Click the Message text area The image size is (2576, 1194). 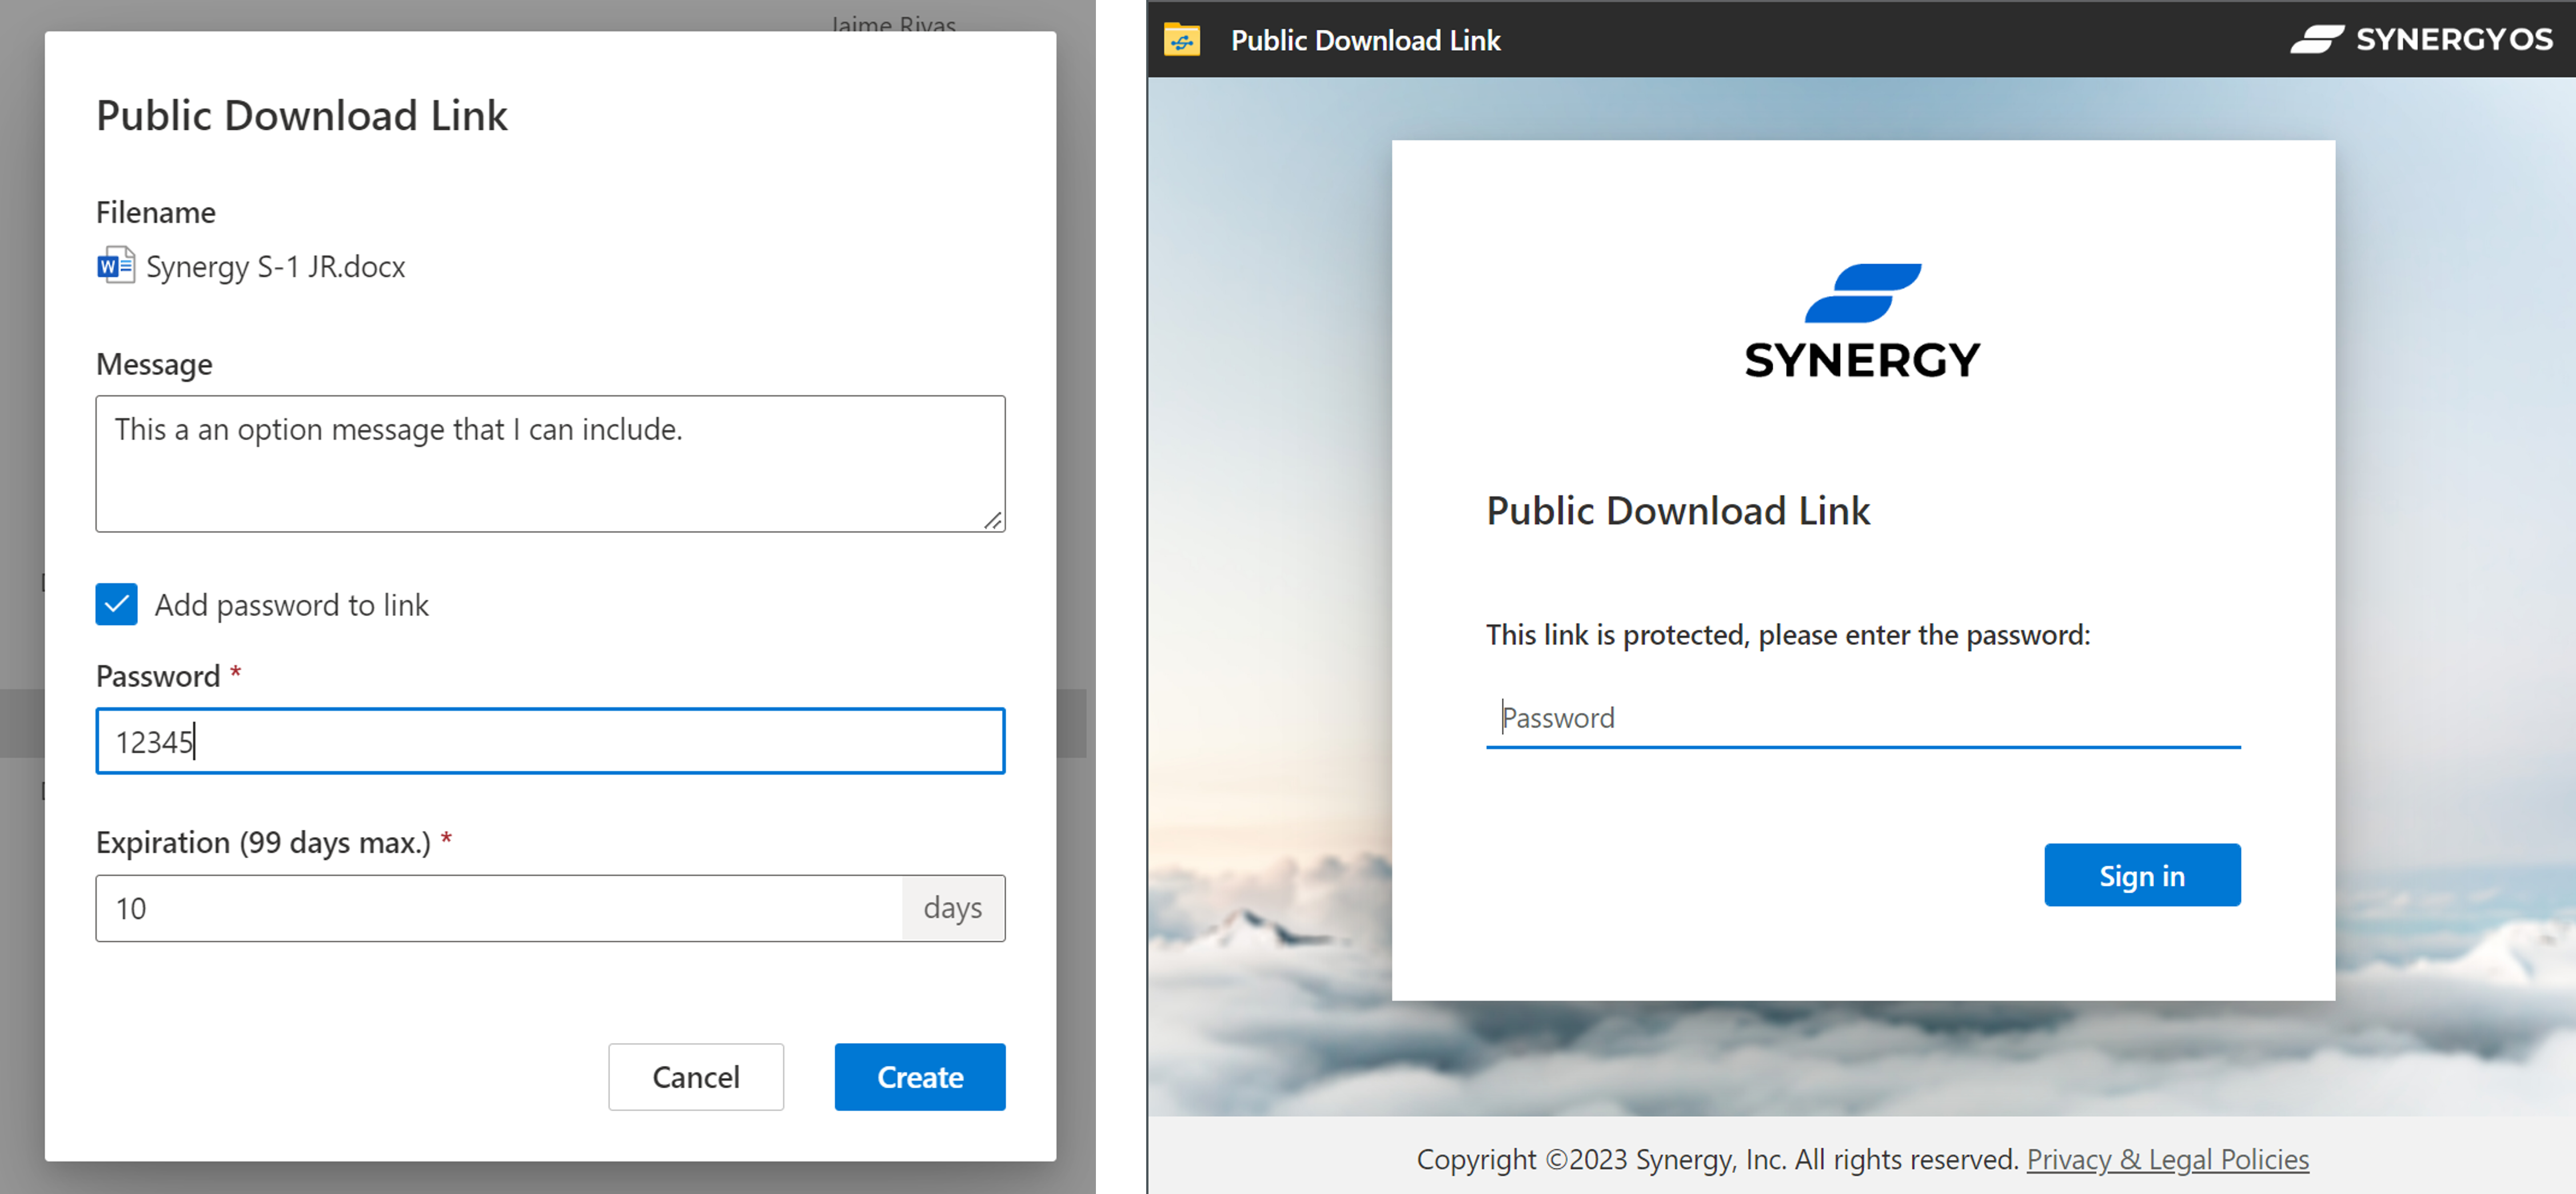click(550, 463)
